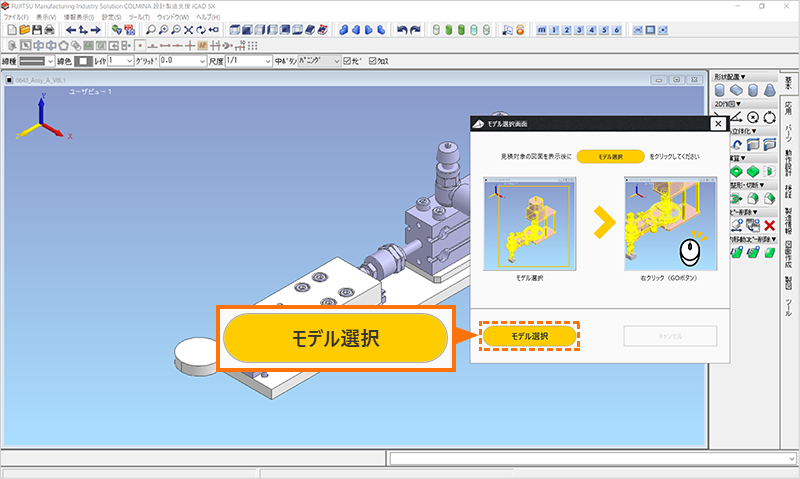
Task: Toggle the クロス checkbox
Action: click(x=373, y=61)
